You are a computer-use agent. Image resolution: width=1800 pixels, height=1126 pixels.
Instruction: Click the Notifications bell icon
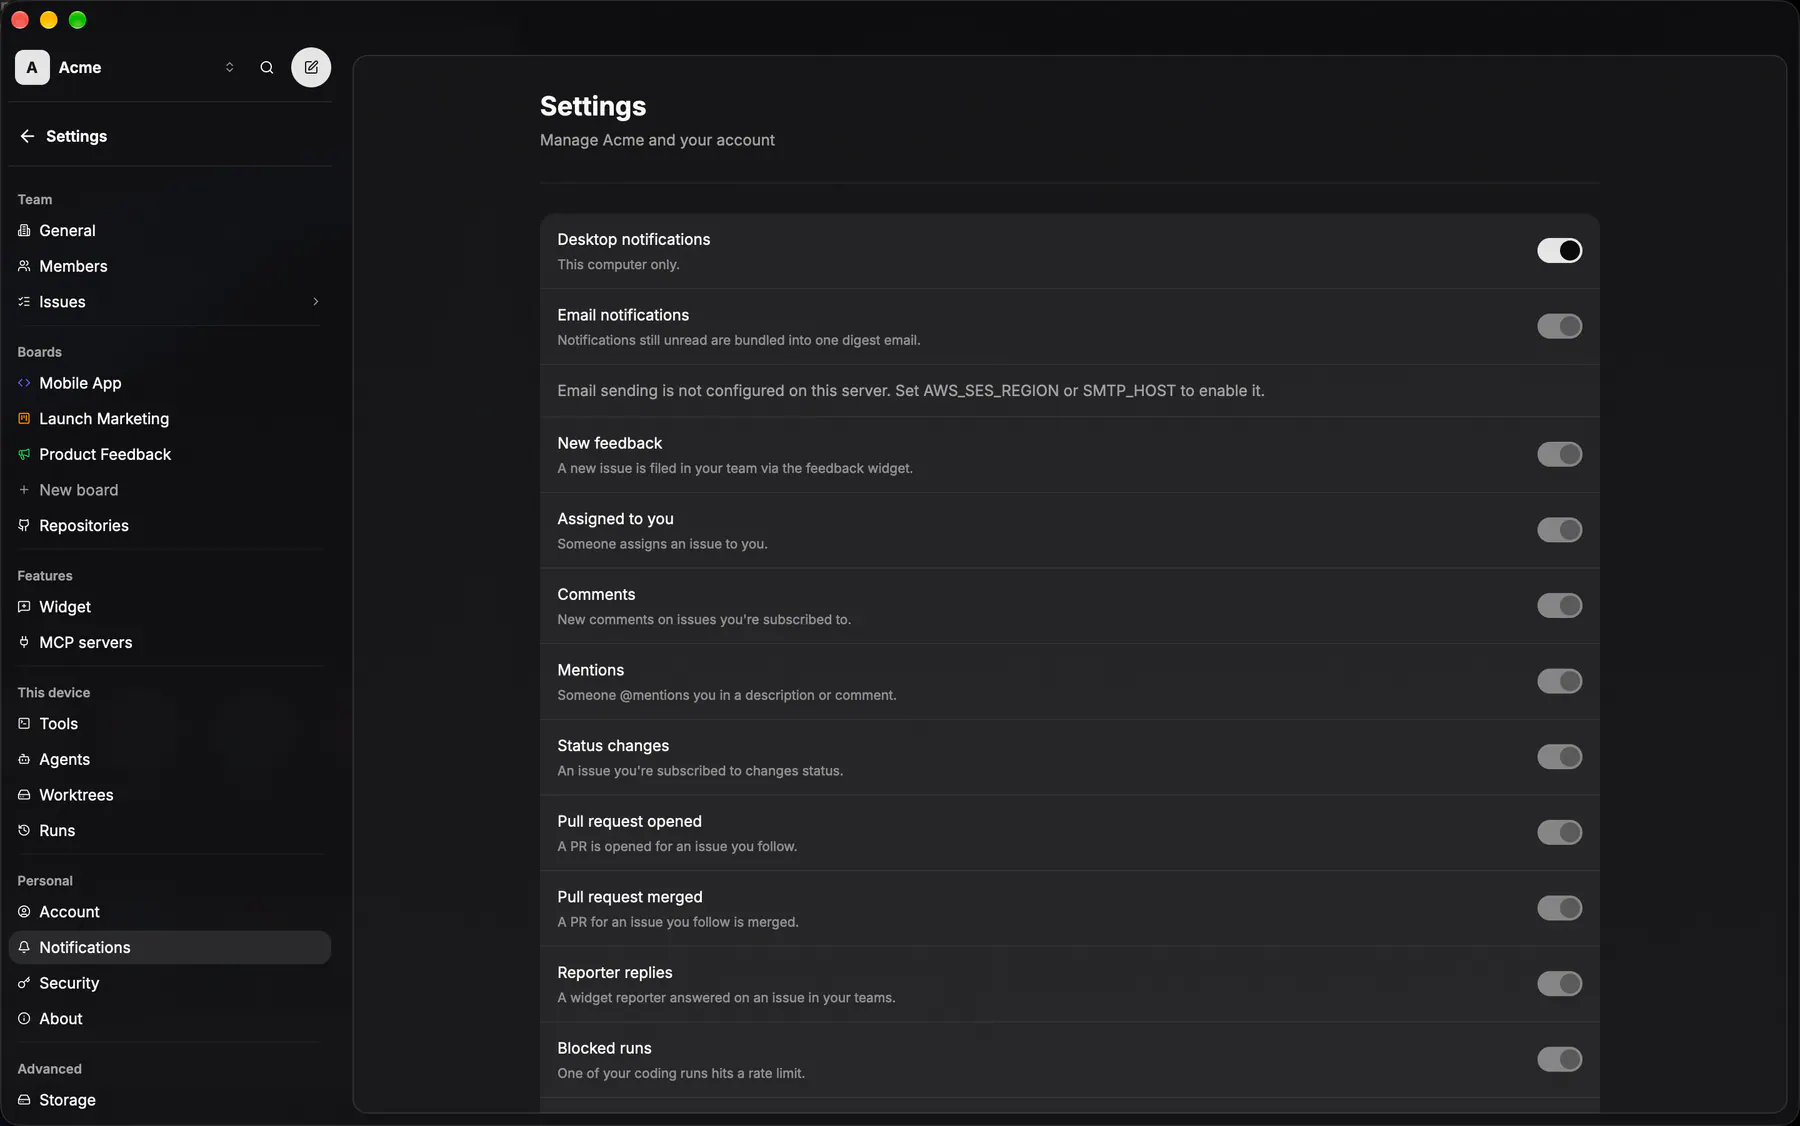[24, 947]
